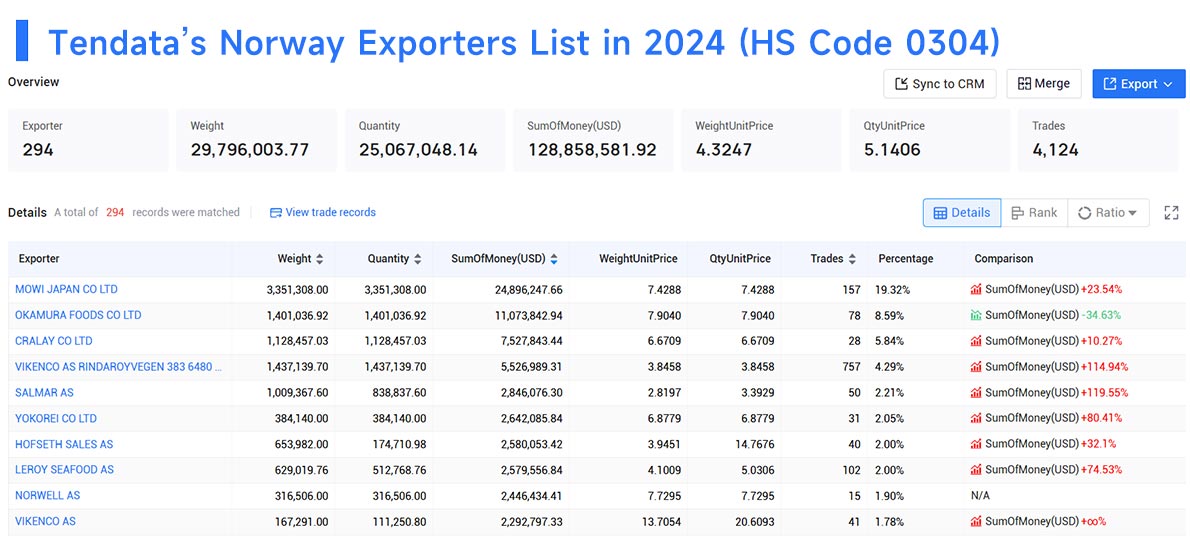The width and height of the screenshot is (1190, 538).
Task: Open the View trade records link
Action: 323,212
